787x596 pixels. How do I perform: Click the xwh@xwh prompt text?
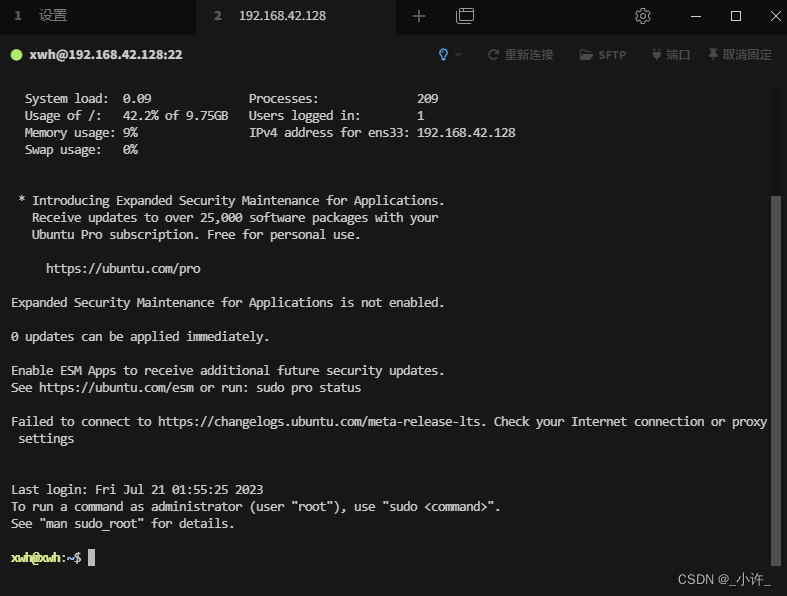[36, 557]
